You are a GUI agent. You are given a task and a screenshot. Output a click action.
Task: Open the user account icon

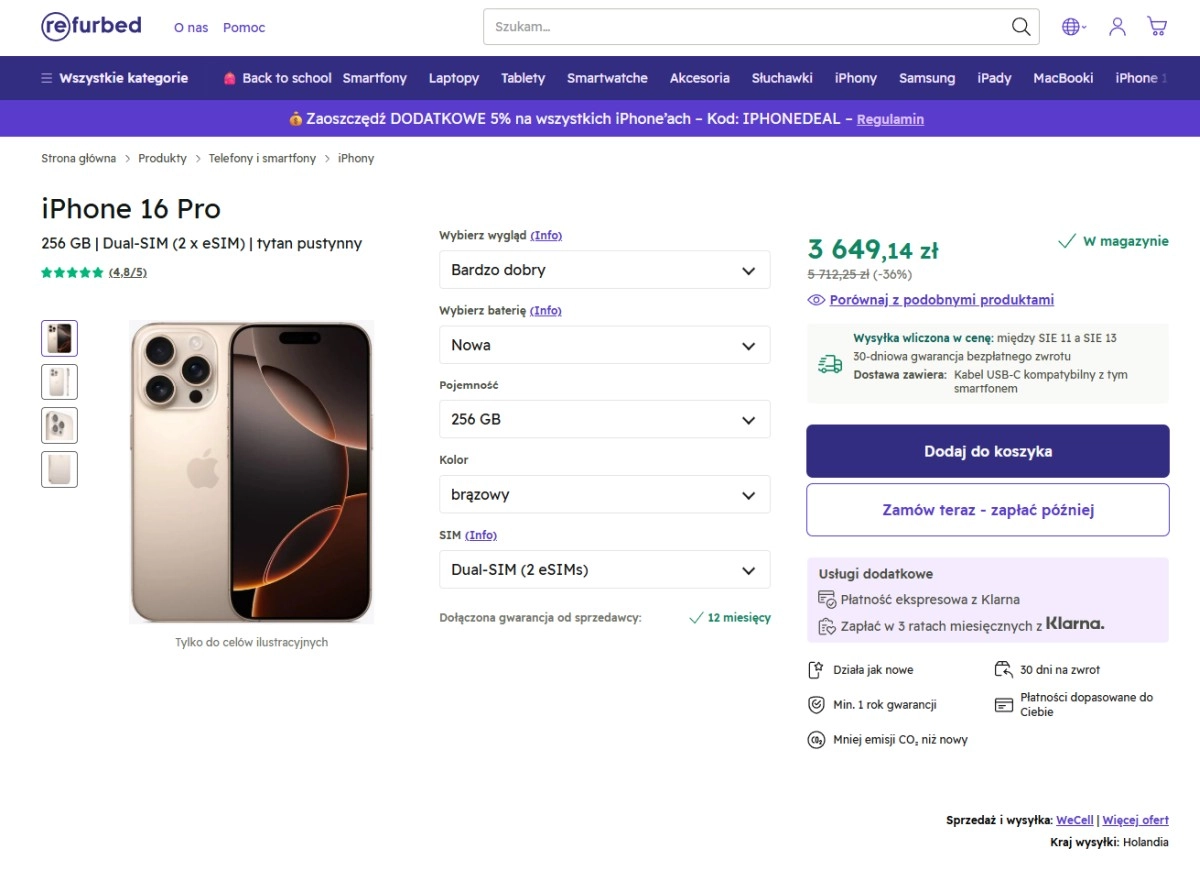1117,27
